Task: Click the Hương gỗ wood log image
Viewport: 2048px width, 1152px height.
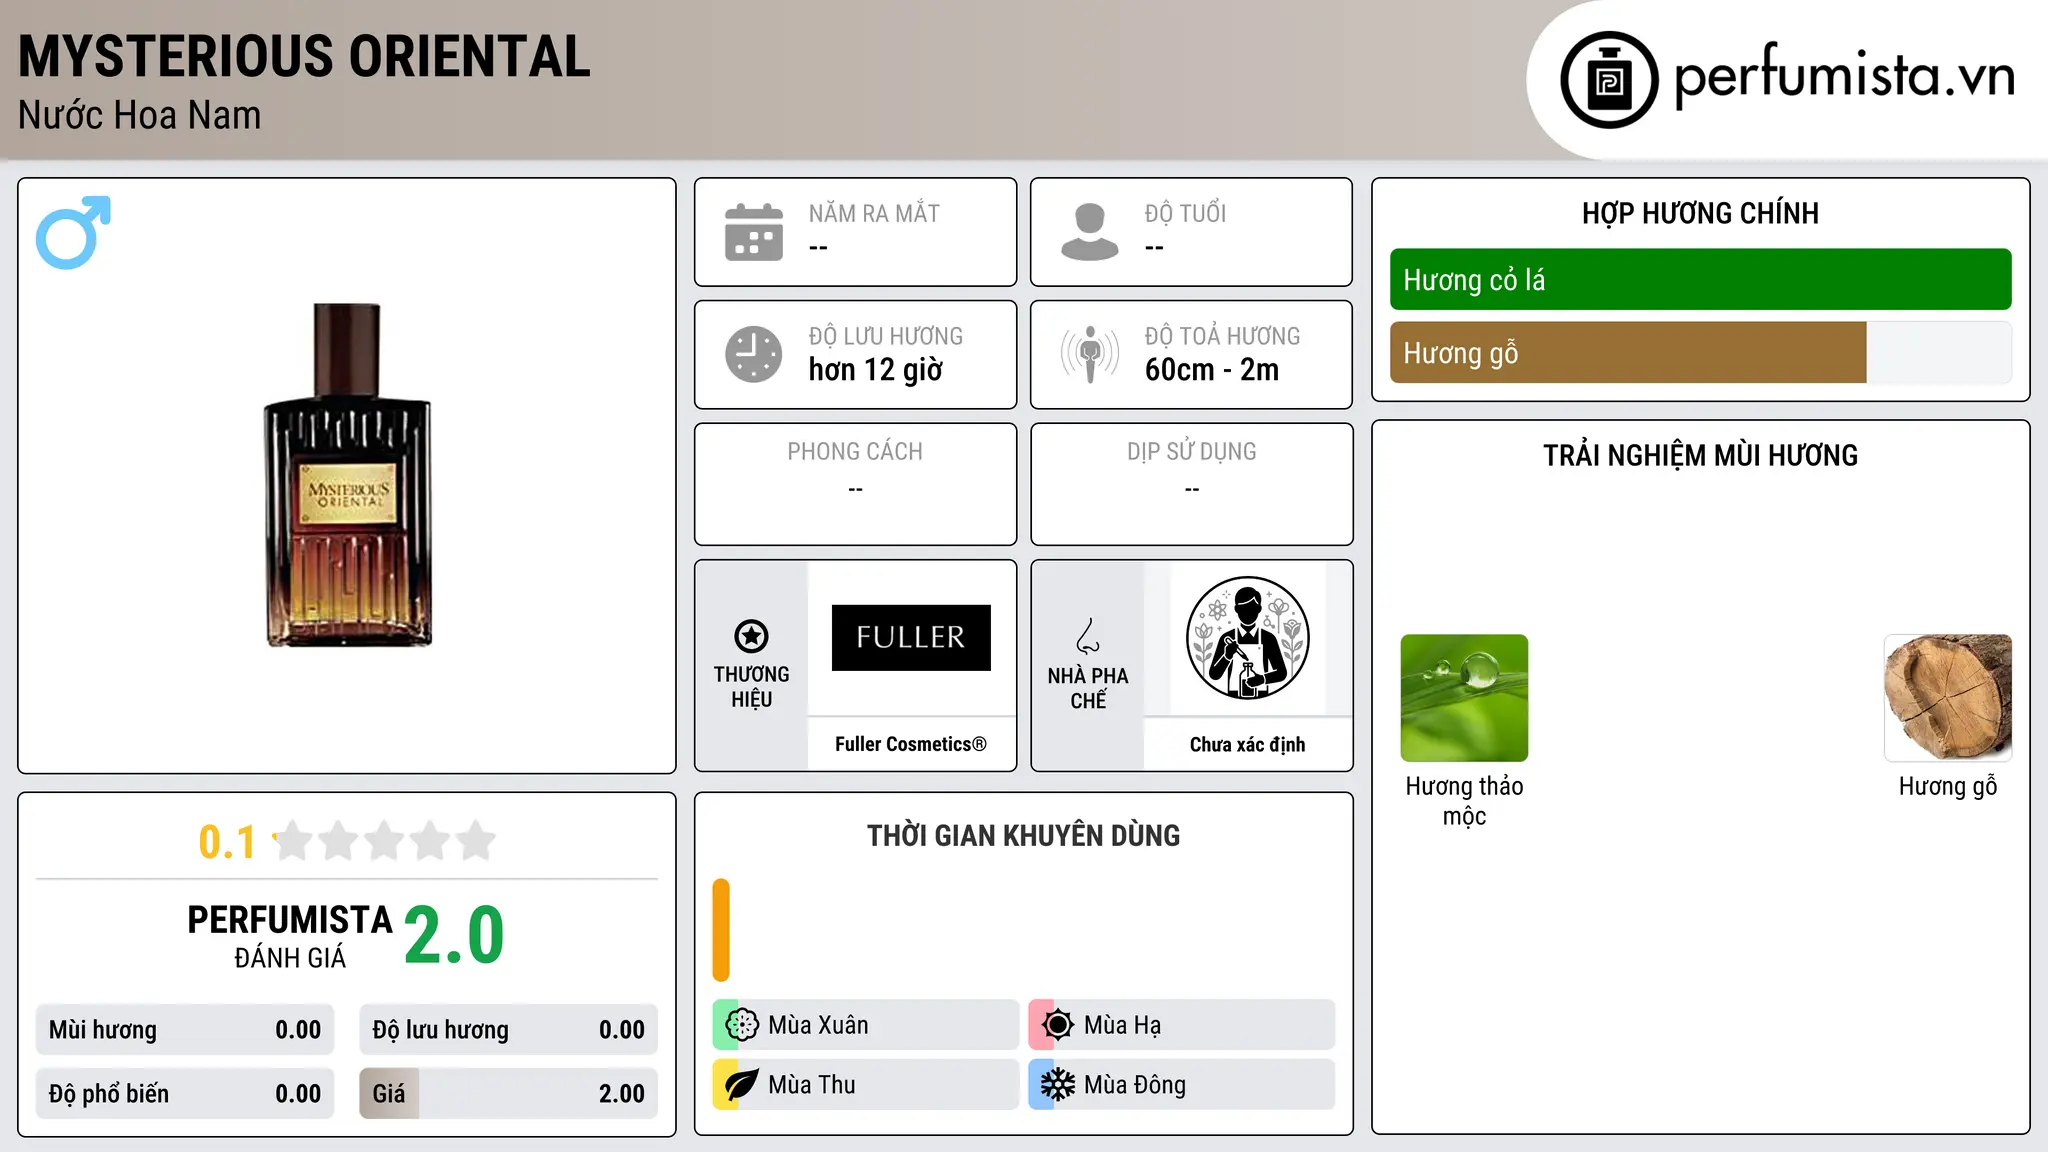Action: pos(1948,698)
